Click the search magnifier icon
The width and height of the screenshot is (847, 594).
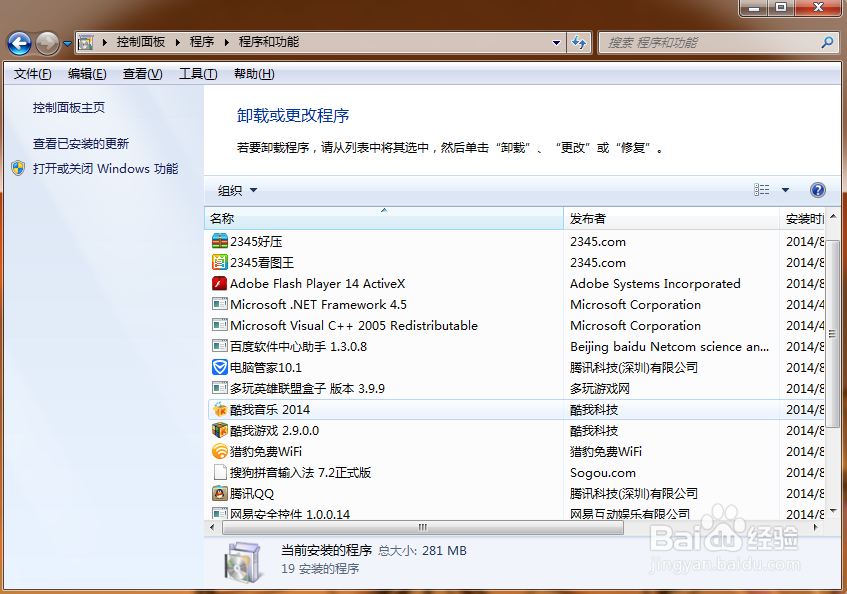point(827,42)
